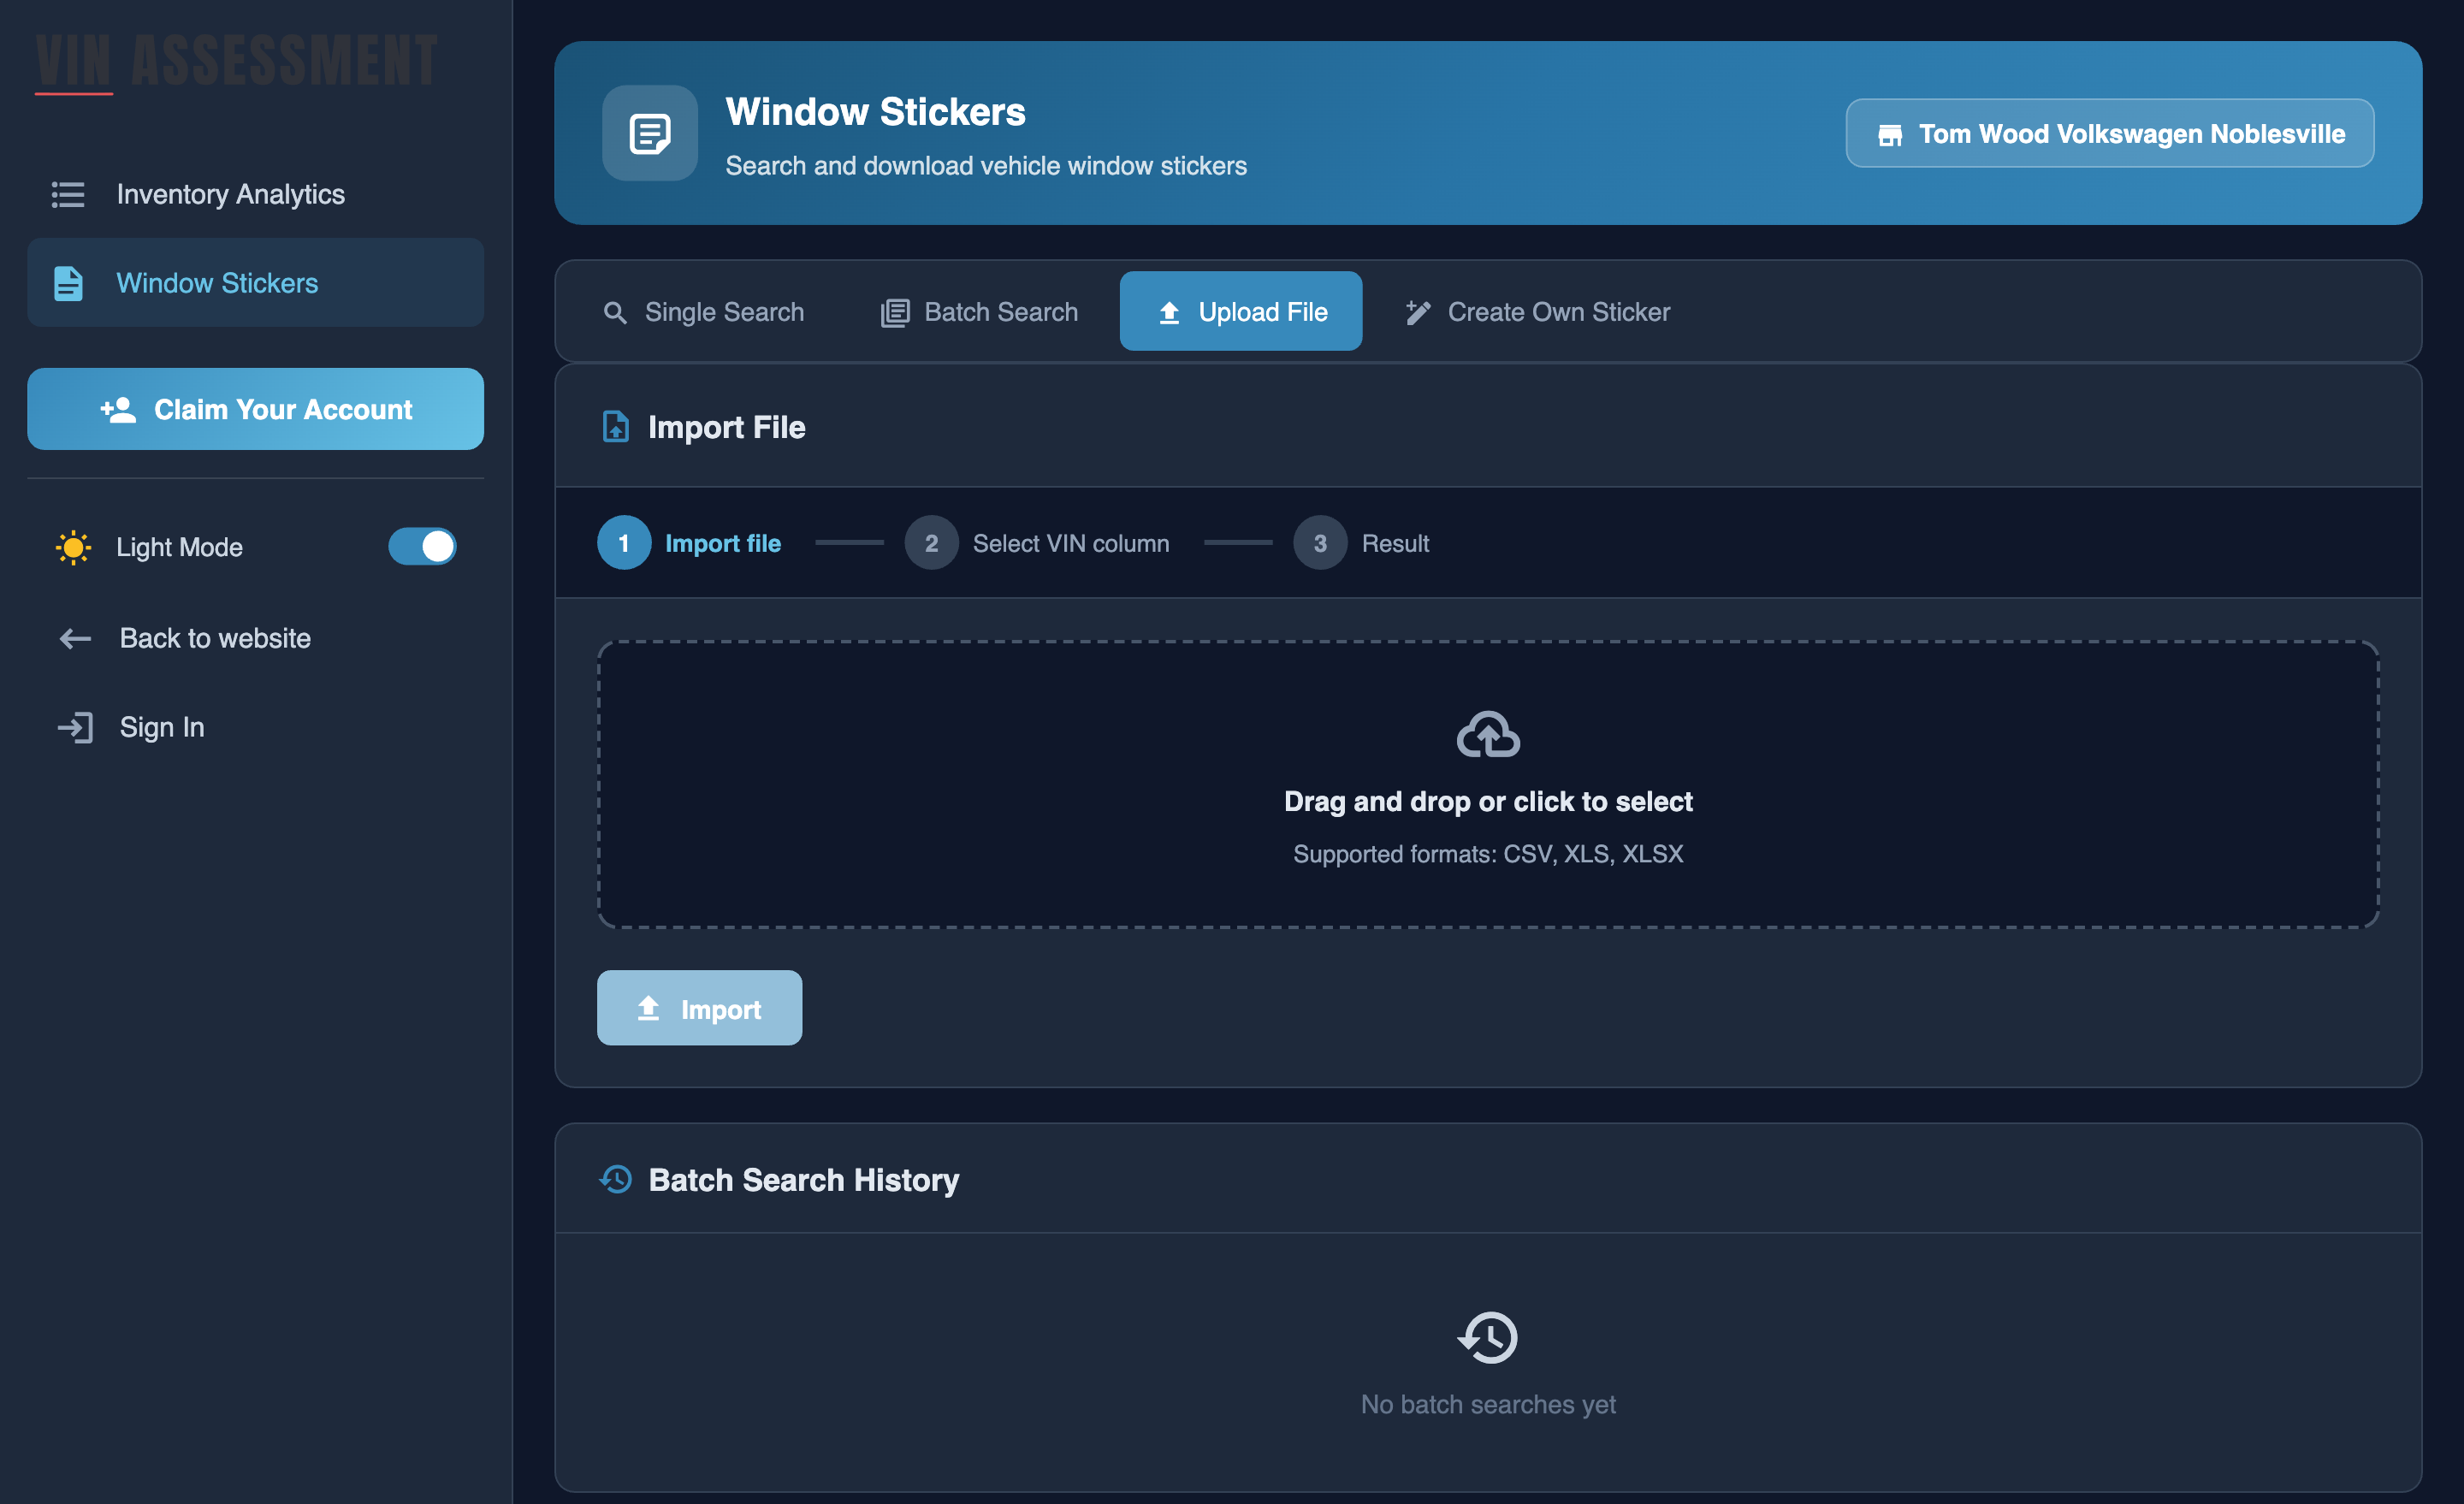
Task: Open the Create Own Sticker tab
Action: click(1538, 312)
